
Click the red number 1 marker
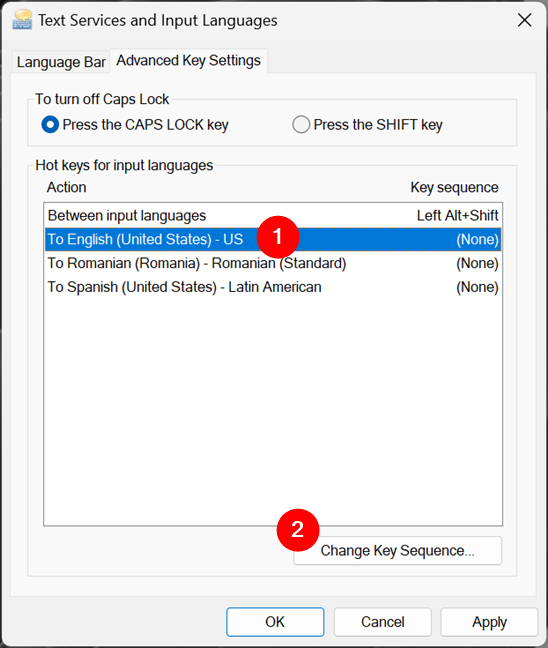[278, 237]
